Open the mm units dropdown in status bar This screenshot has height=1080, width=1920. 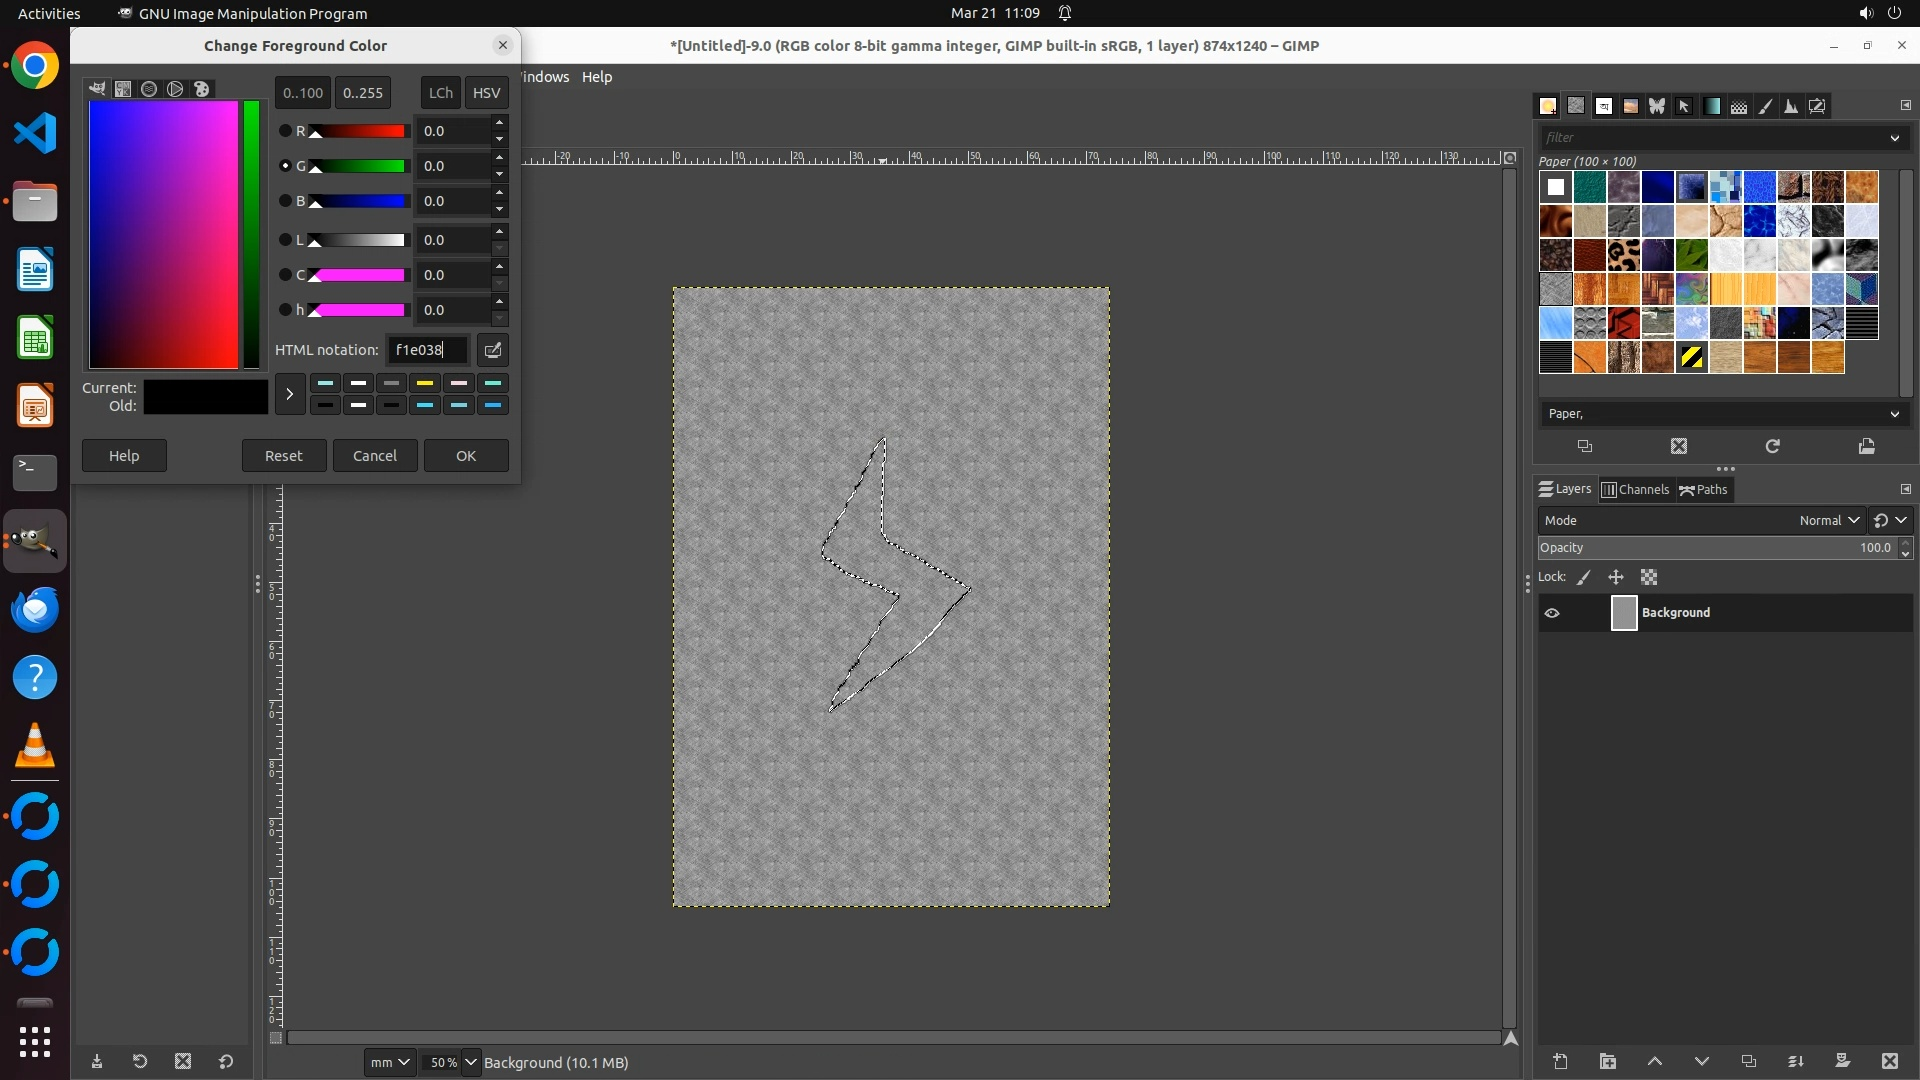tap(389, 1062)
